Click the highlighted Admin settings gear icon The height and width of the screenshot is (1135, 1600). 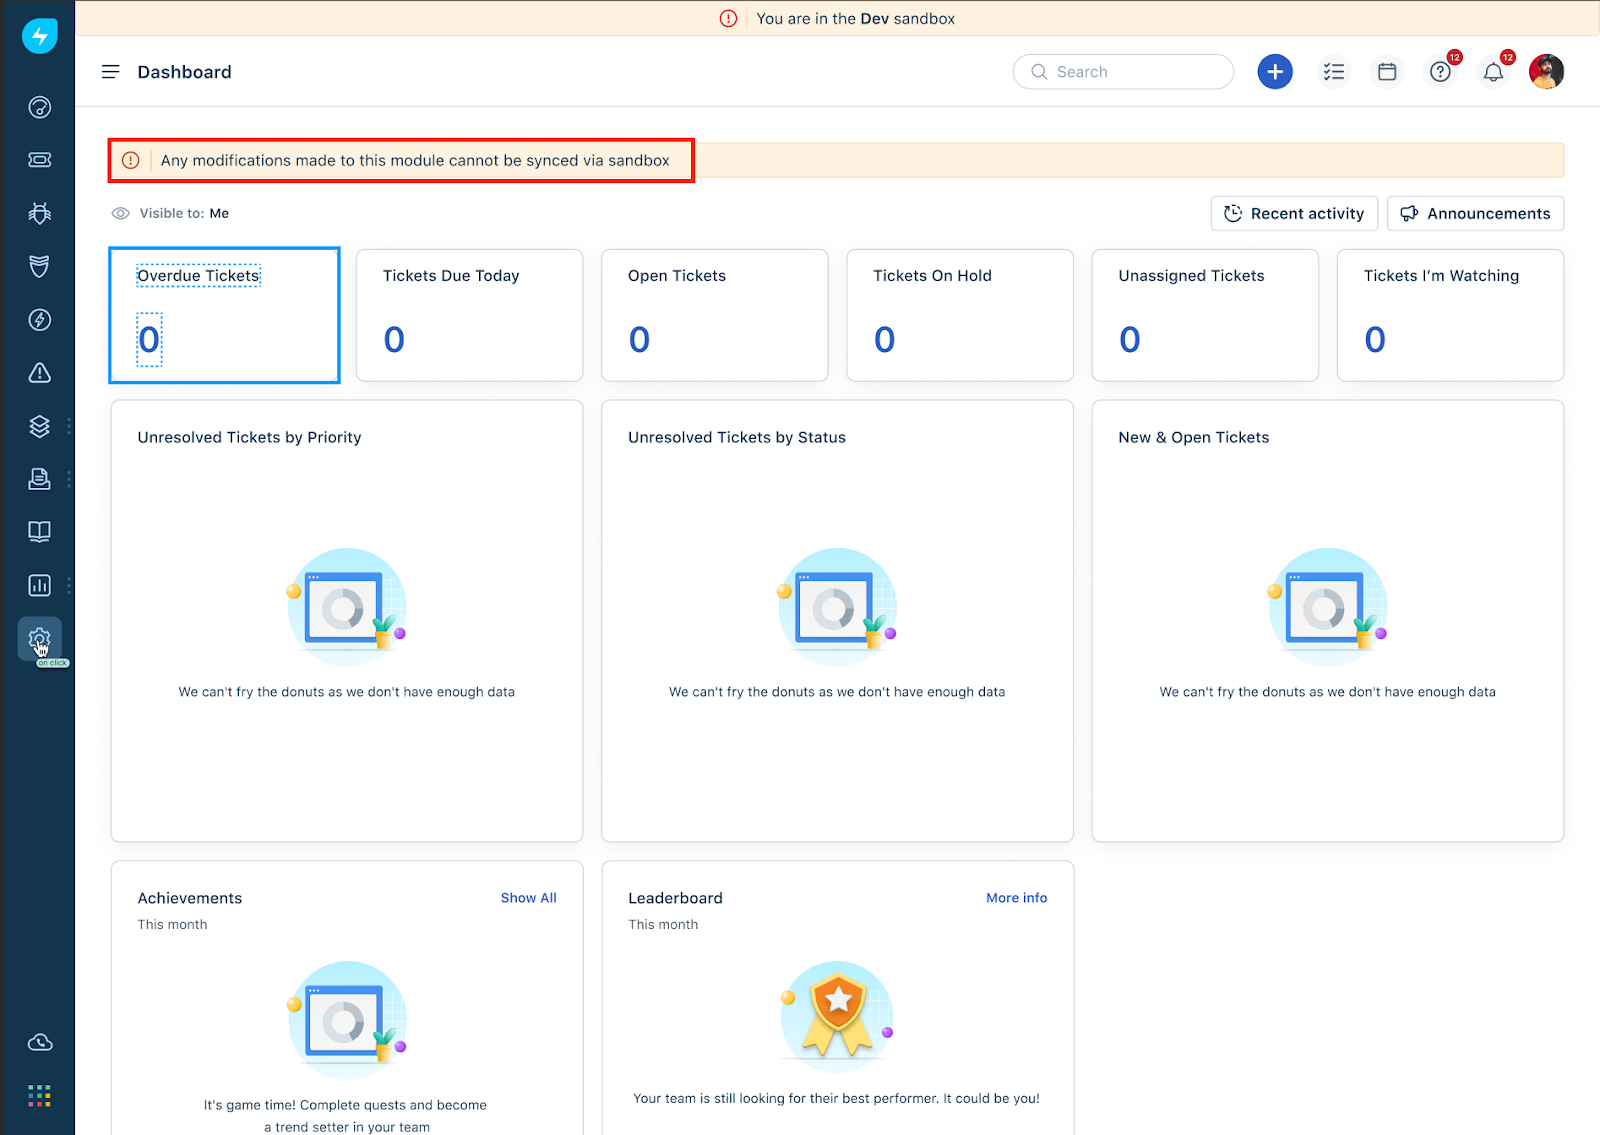[x=40, y=637]
